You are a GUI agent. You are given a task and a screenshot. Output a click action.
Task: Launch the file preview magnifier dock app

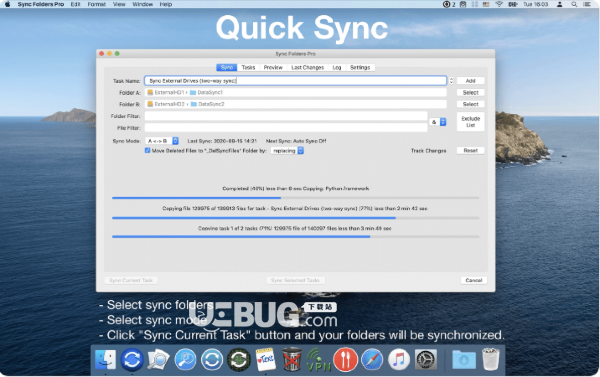click(x=158, y=359)
